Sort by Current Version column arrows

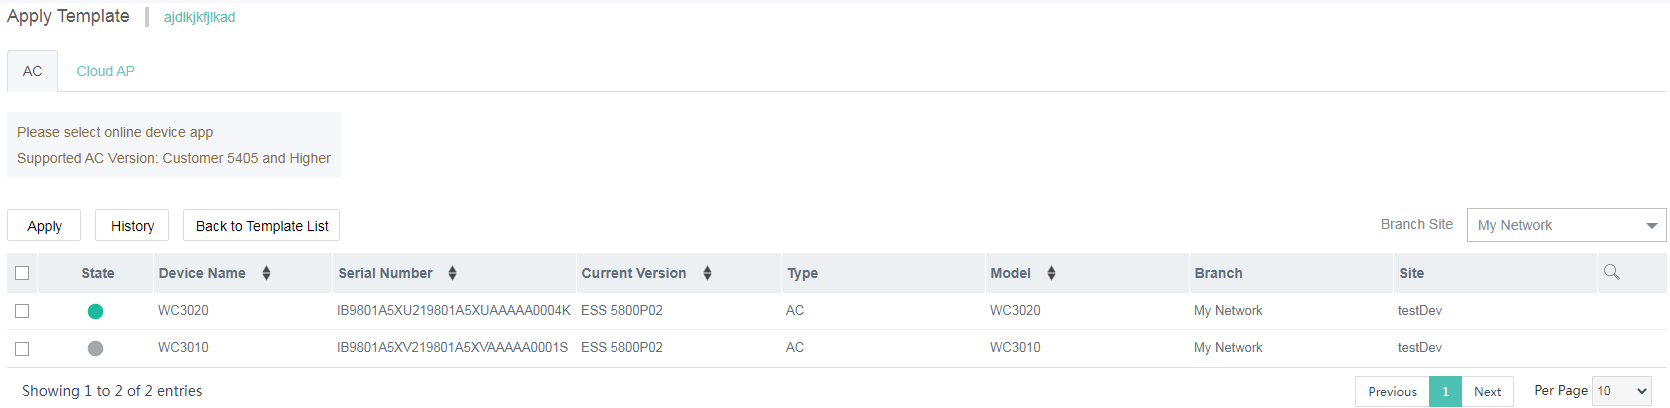(x=707, y=273)
